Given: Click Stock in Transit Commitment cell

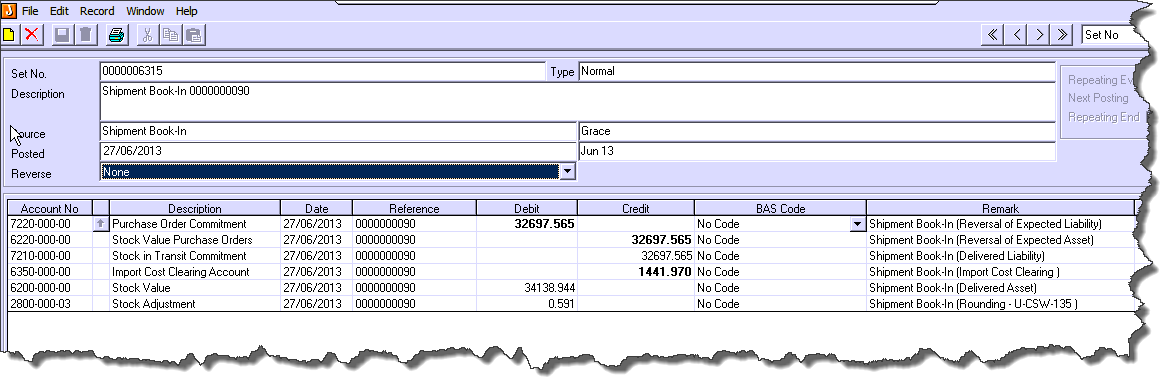Looking at the screenshot, I should (x=195, y=256).
